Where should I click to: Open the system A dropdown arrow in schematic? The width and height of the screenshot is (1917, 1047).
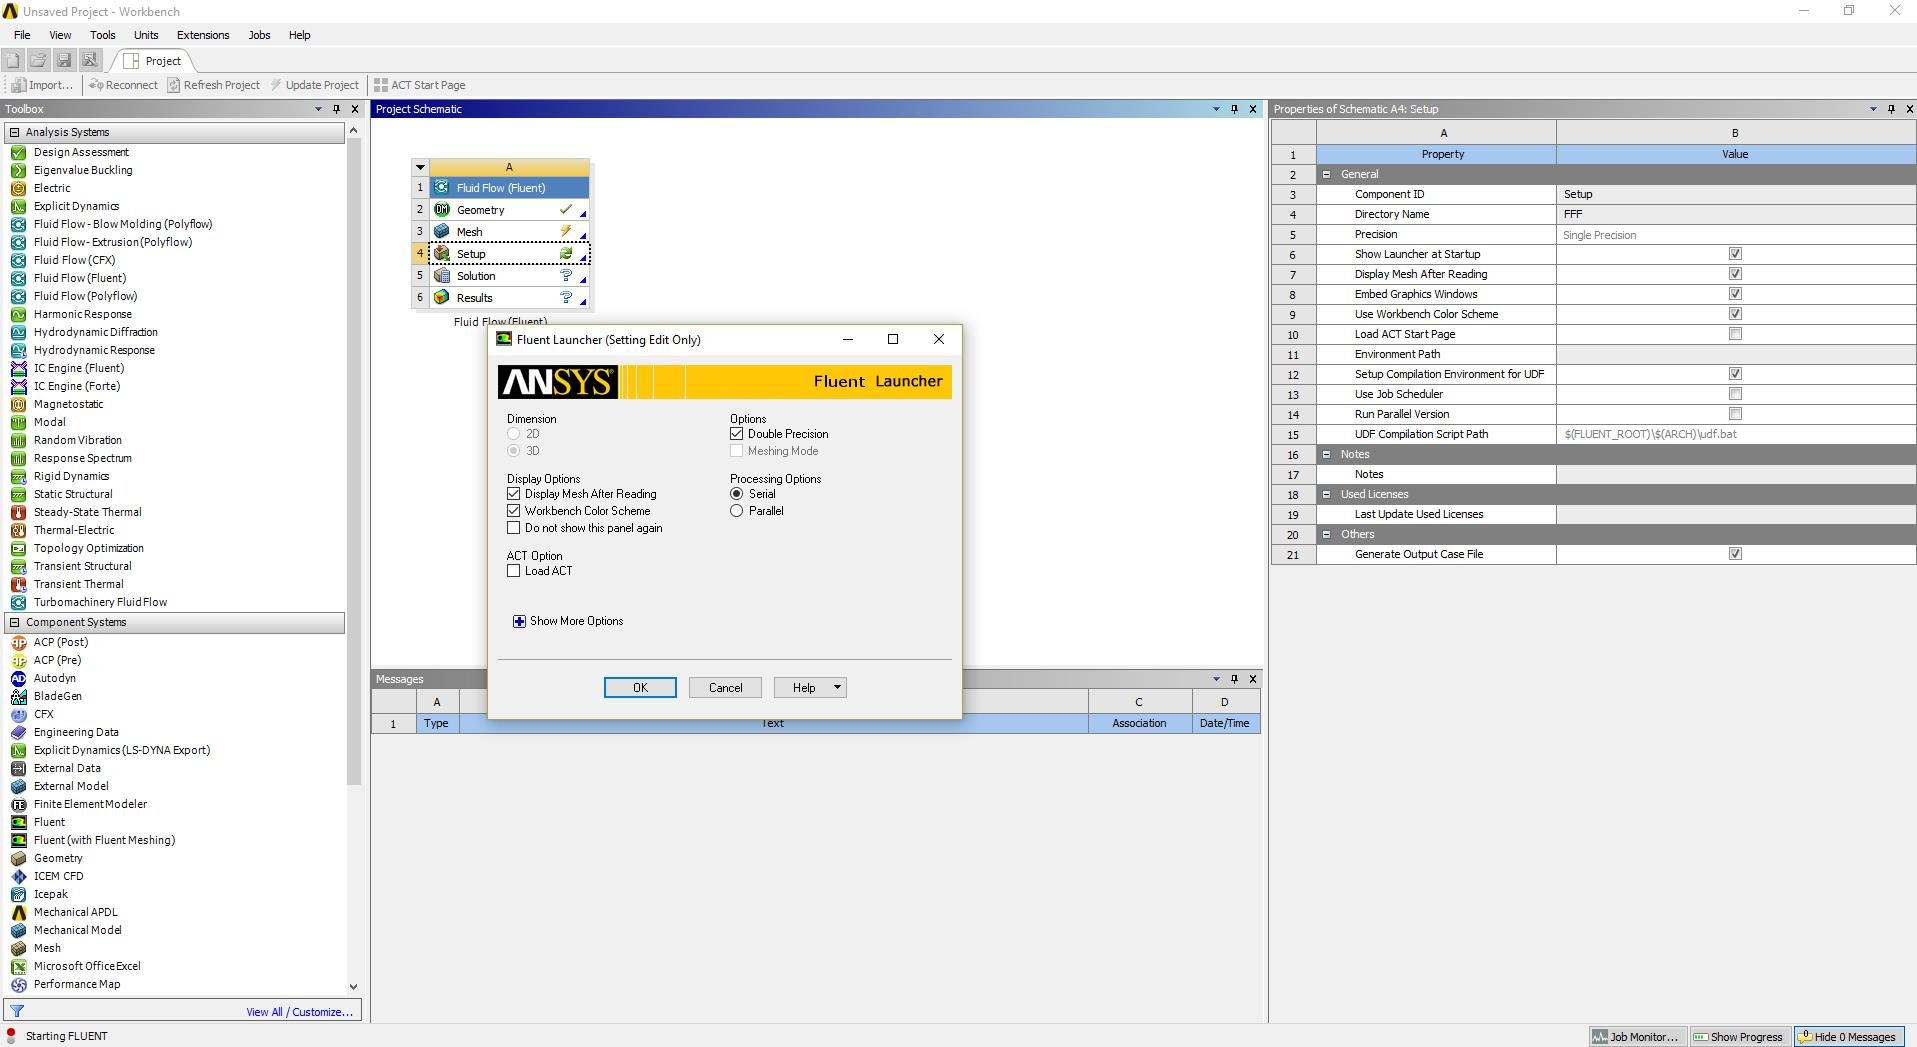420,167
